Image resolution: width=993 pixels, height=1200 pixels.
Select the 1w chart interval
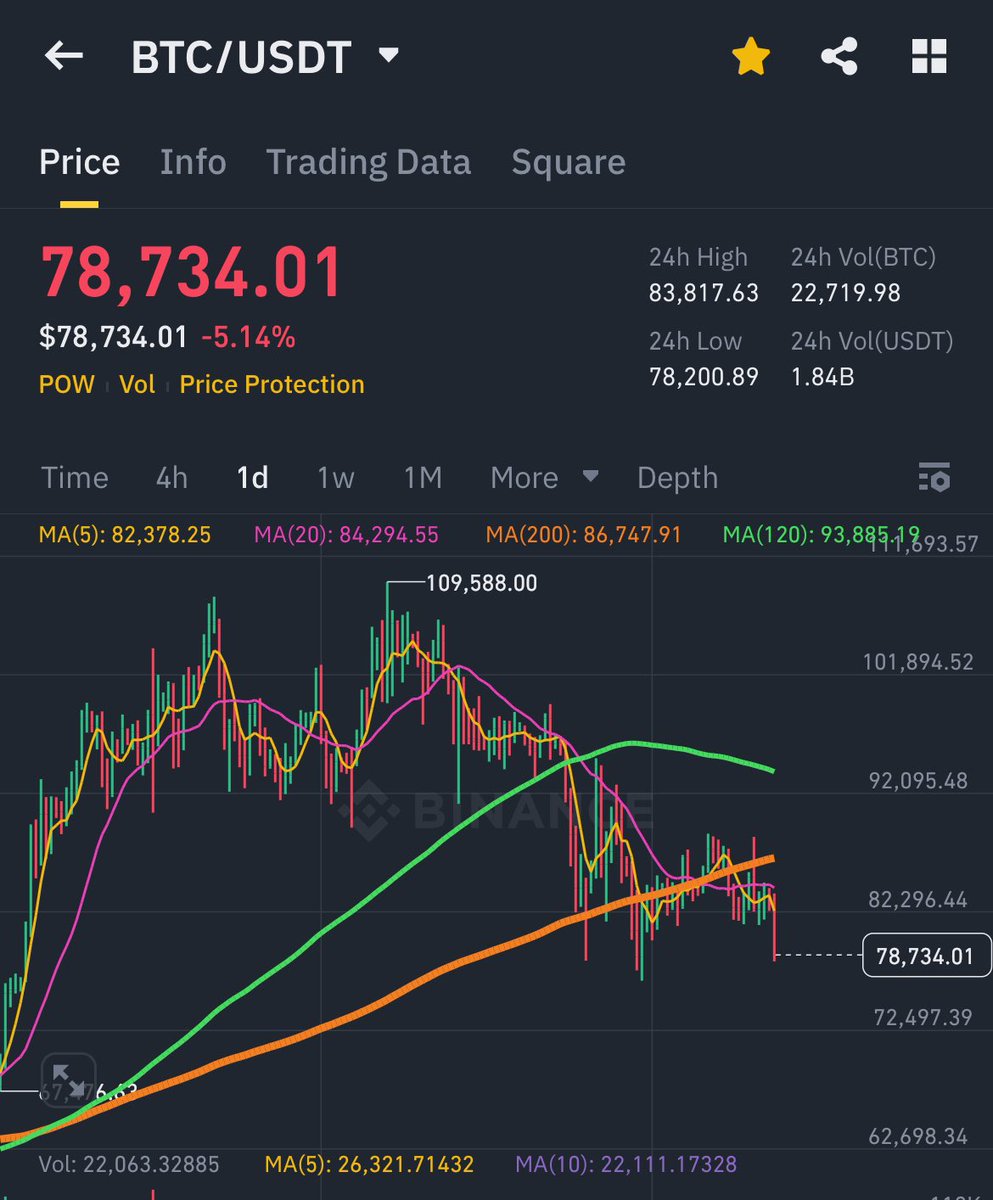336,478
